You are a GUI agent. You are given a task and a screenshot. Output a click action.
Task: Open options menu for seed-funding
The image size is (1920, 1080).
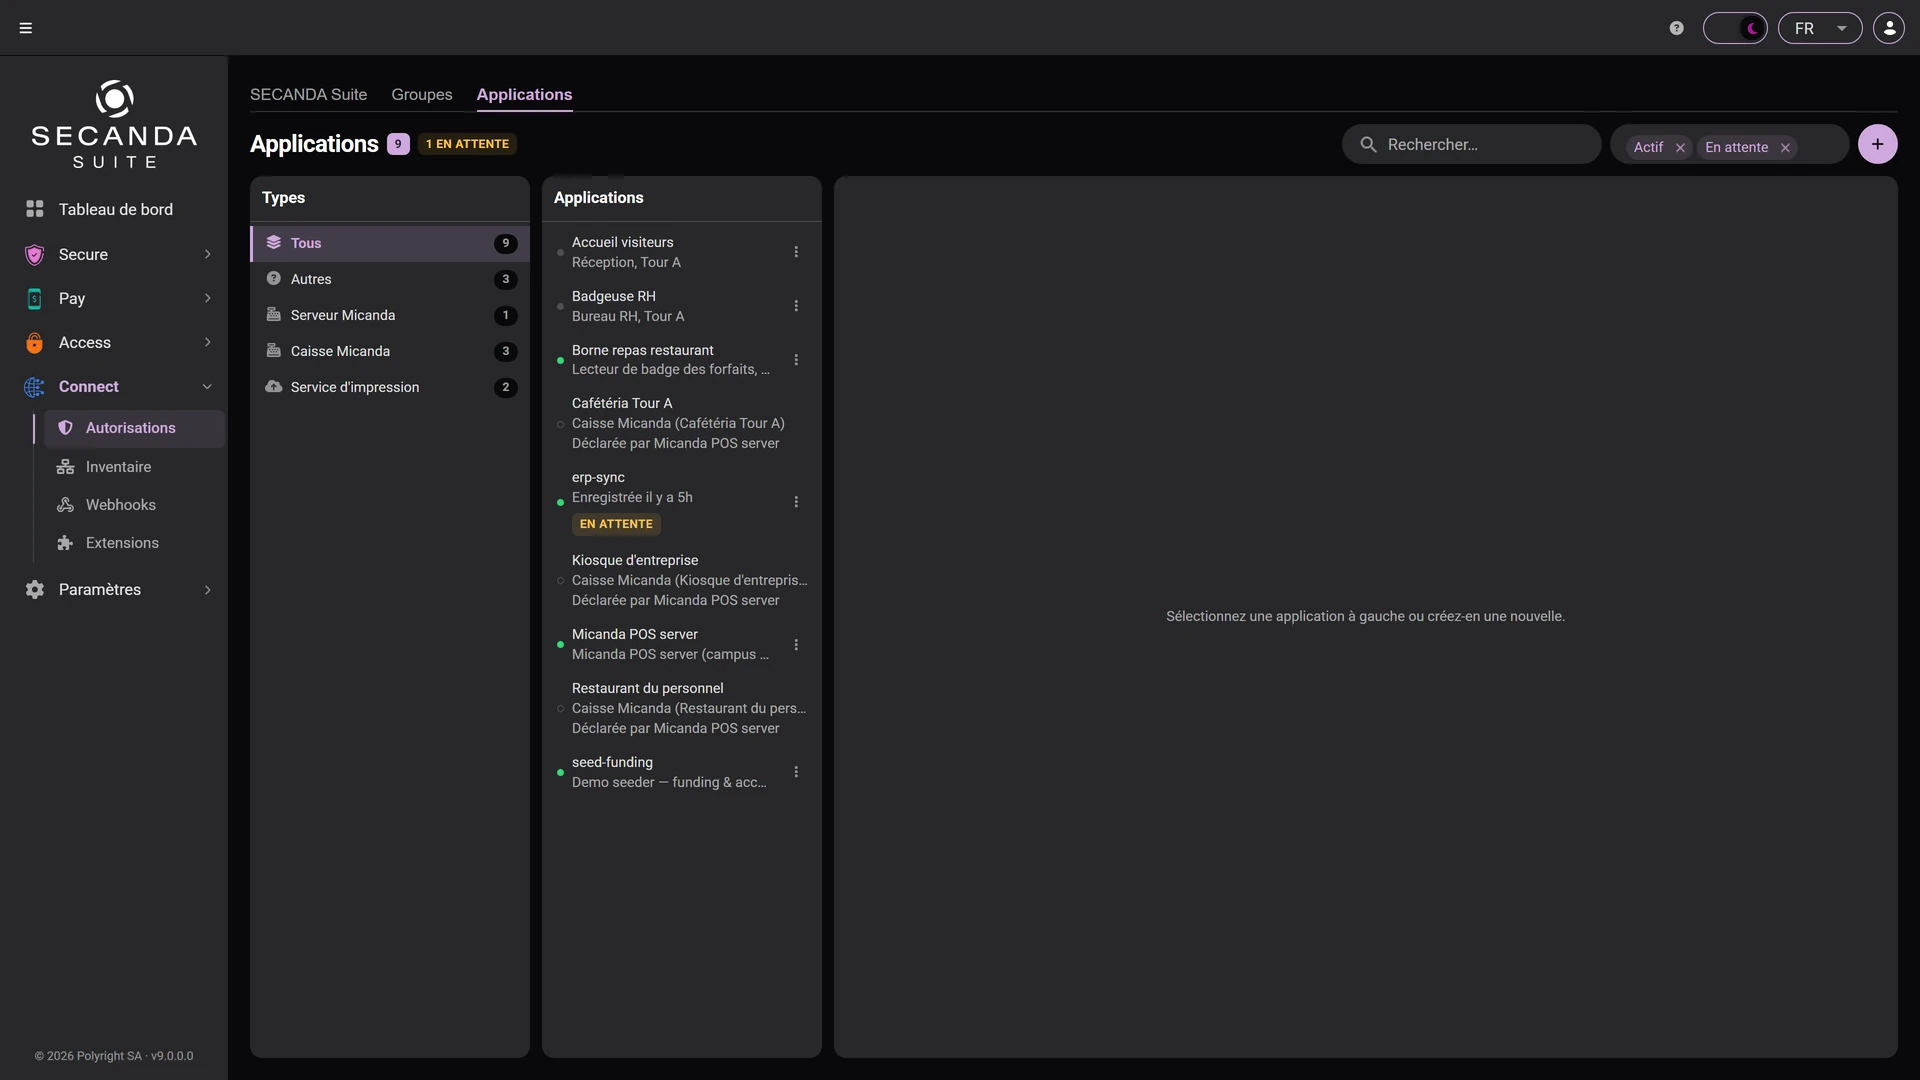pyautogui.click(x=796, y=772)
